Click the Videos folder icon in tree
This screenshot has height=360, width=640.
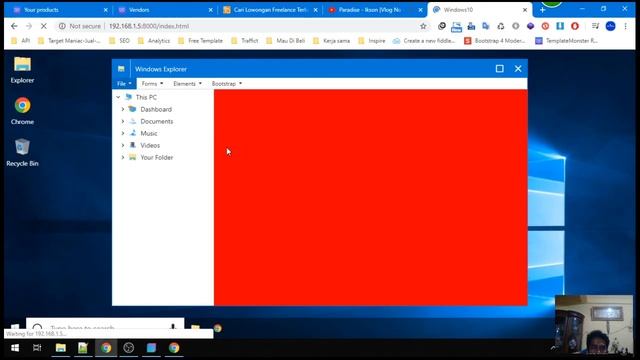pyautogui.click(x=133, y=145)
